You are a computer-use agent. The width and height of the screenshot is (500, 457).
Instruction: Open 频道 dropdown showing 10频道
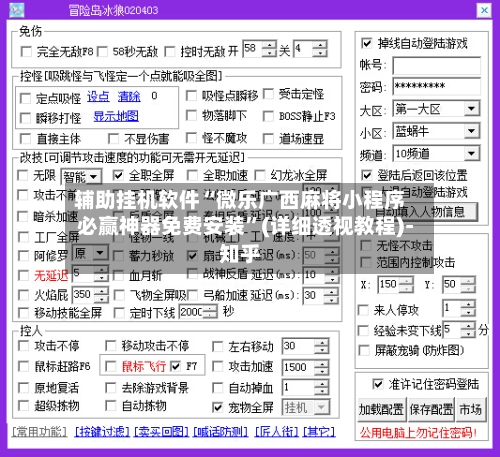pyautogui.click(x=437, y=154)
